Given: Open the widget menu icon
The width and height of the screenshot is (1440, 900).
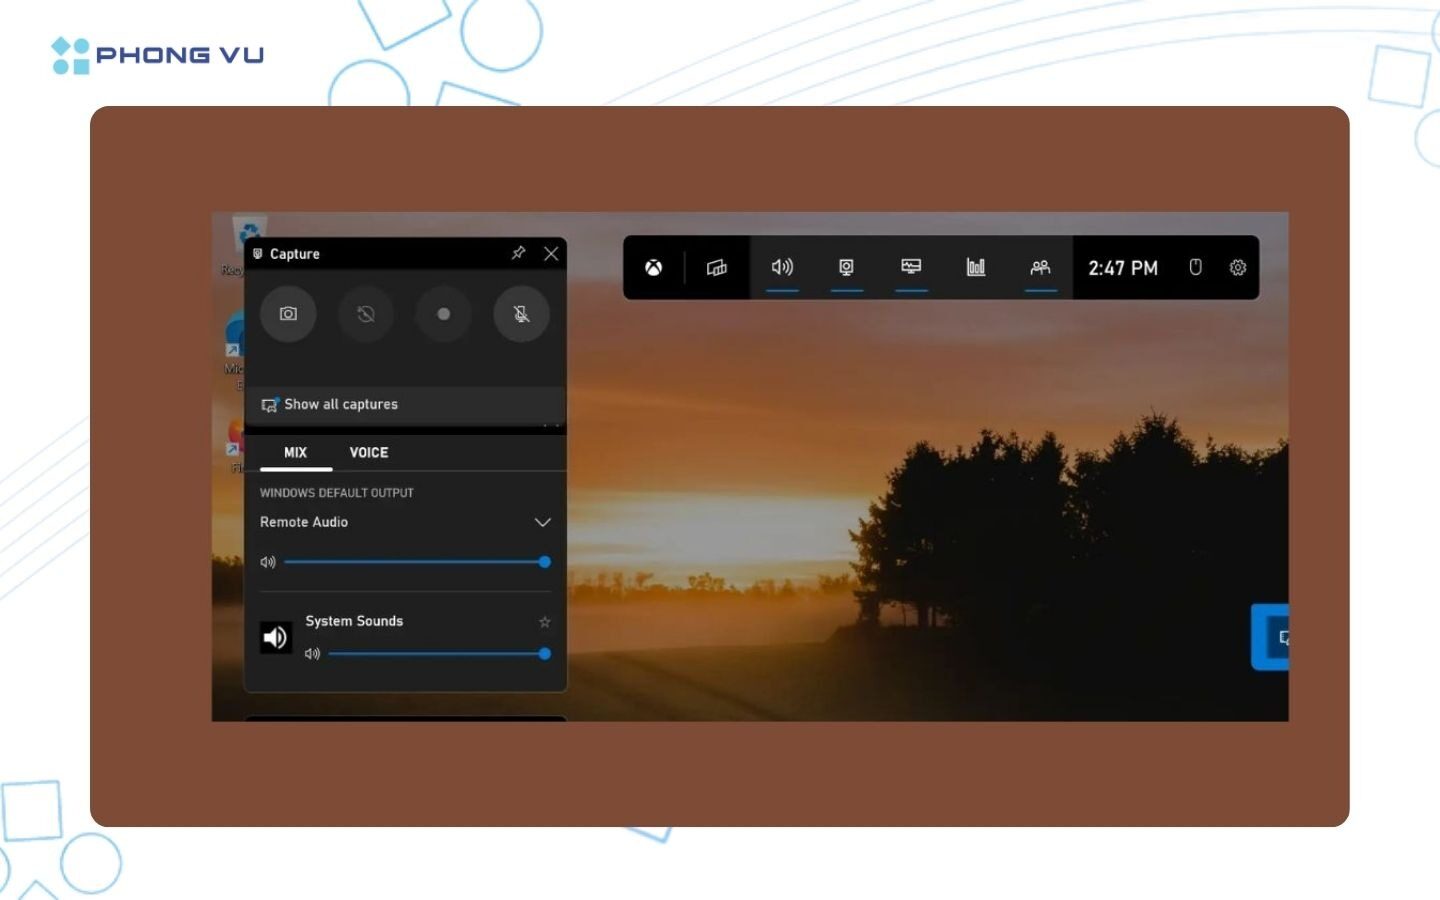Looking at the screenshot, I should (x=717, y=267).
